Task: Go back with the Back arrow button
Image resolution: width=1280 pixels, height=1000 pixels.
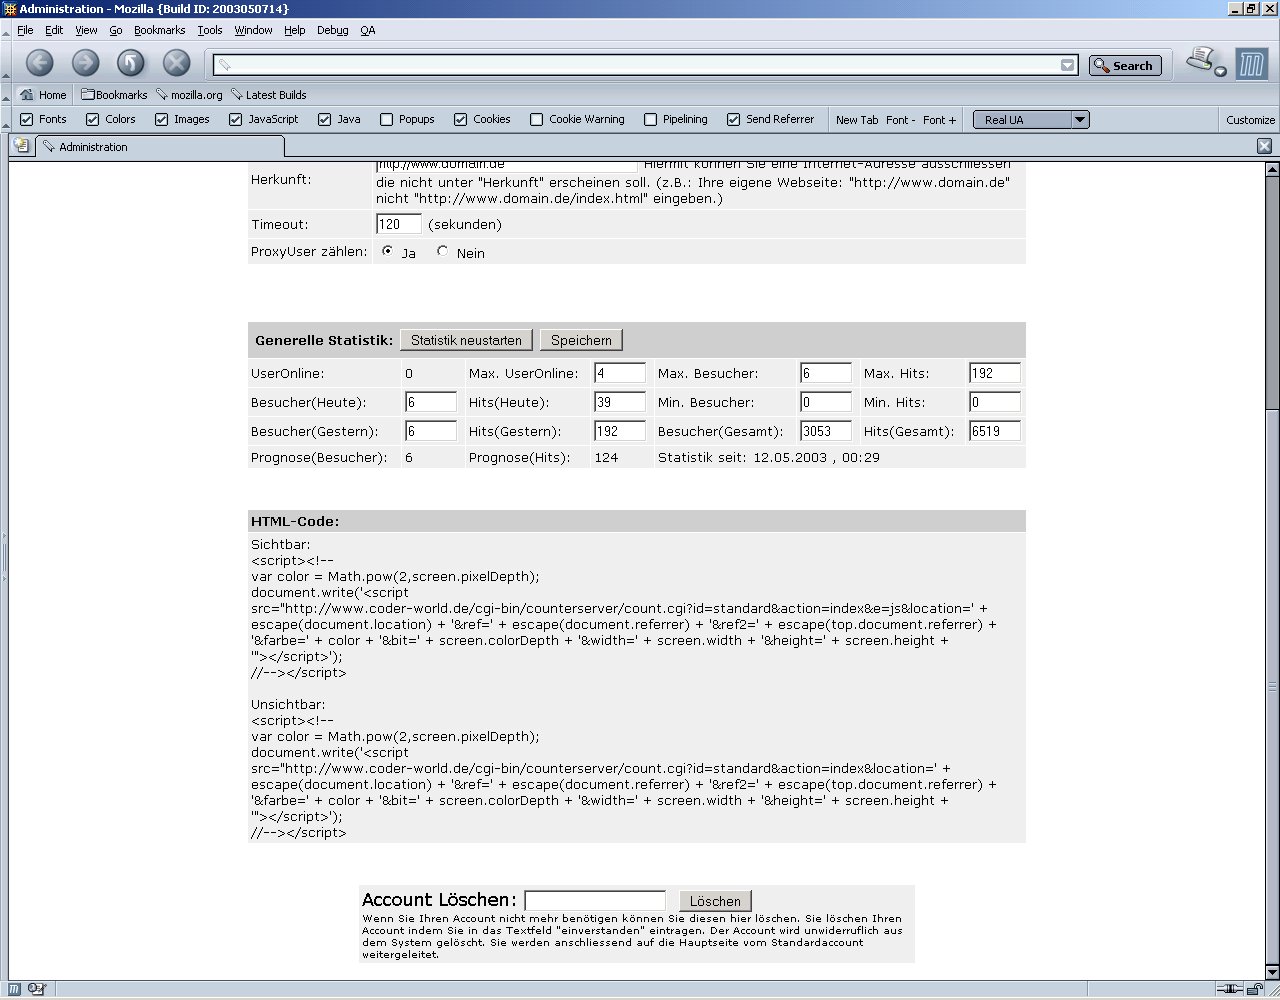Action: point(39,63)
